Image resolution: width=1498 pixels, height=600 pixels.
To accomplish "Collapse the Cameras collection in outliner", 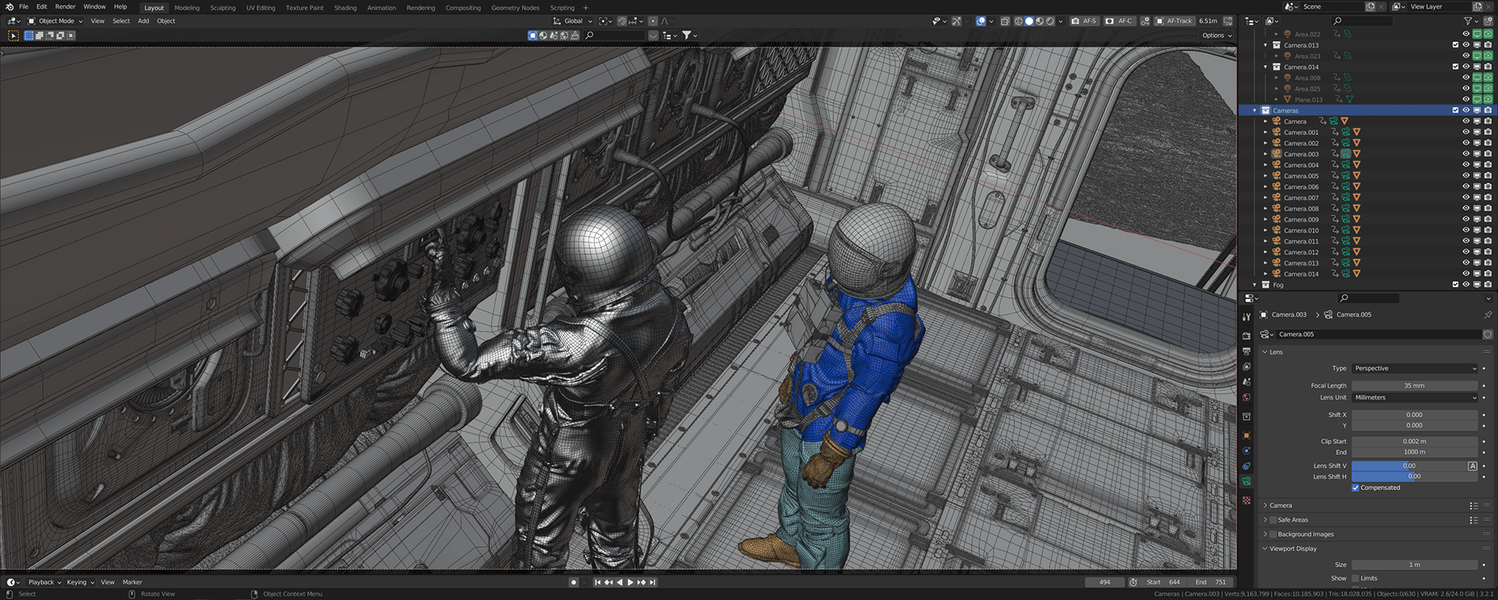I will pyautogui.click(x=1255, y=110).
